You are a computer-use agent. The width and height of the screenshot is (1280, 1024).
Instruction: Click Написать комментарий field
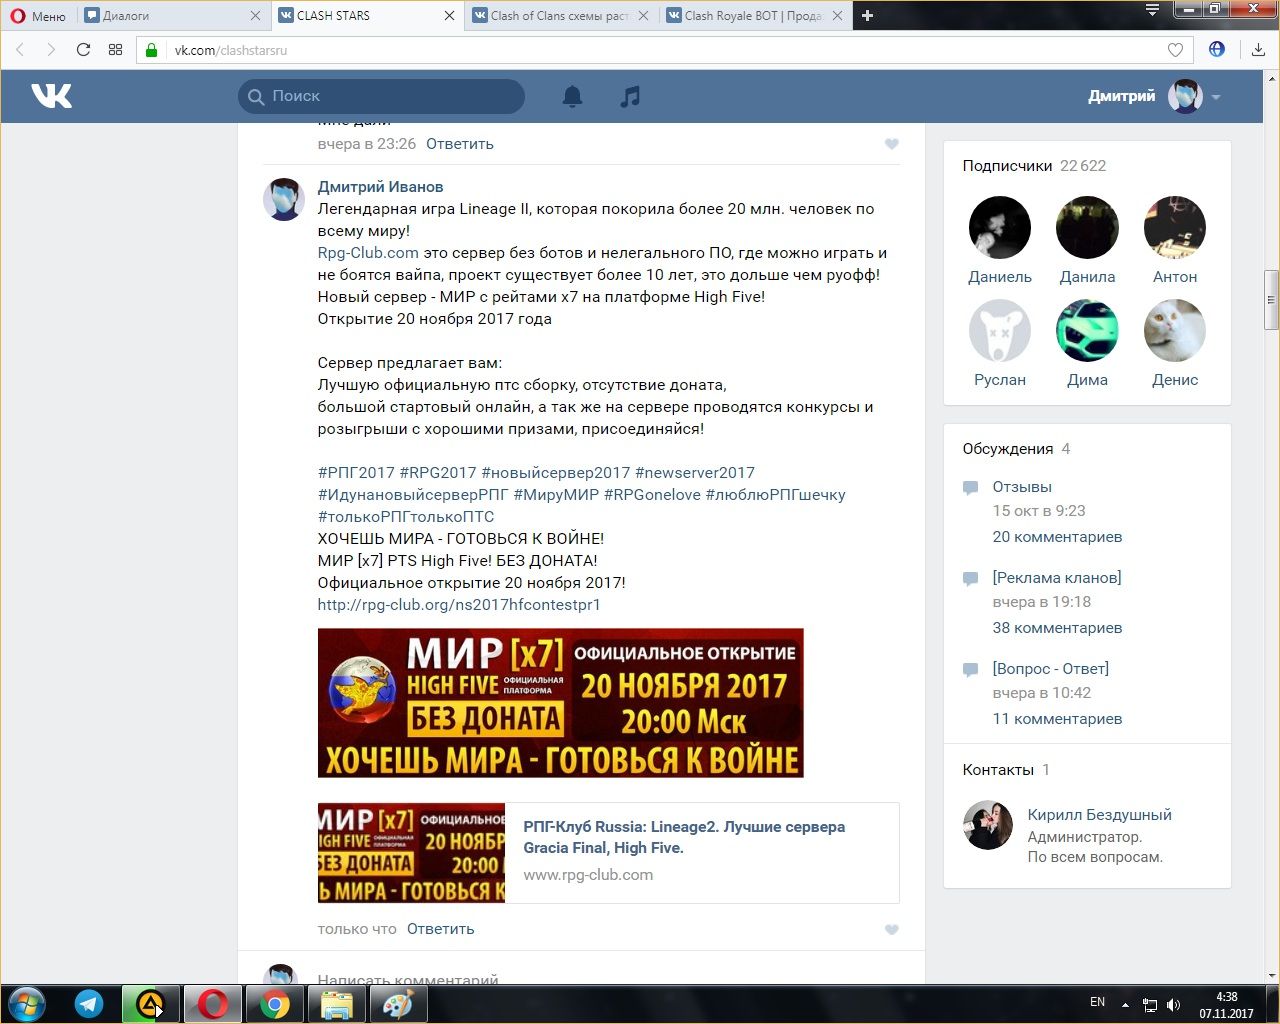pos(407,979)
